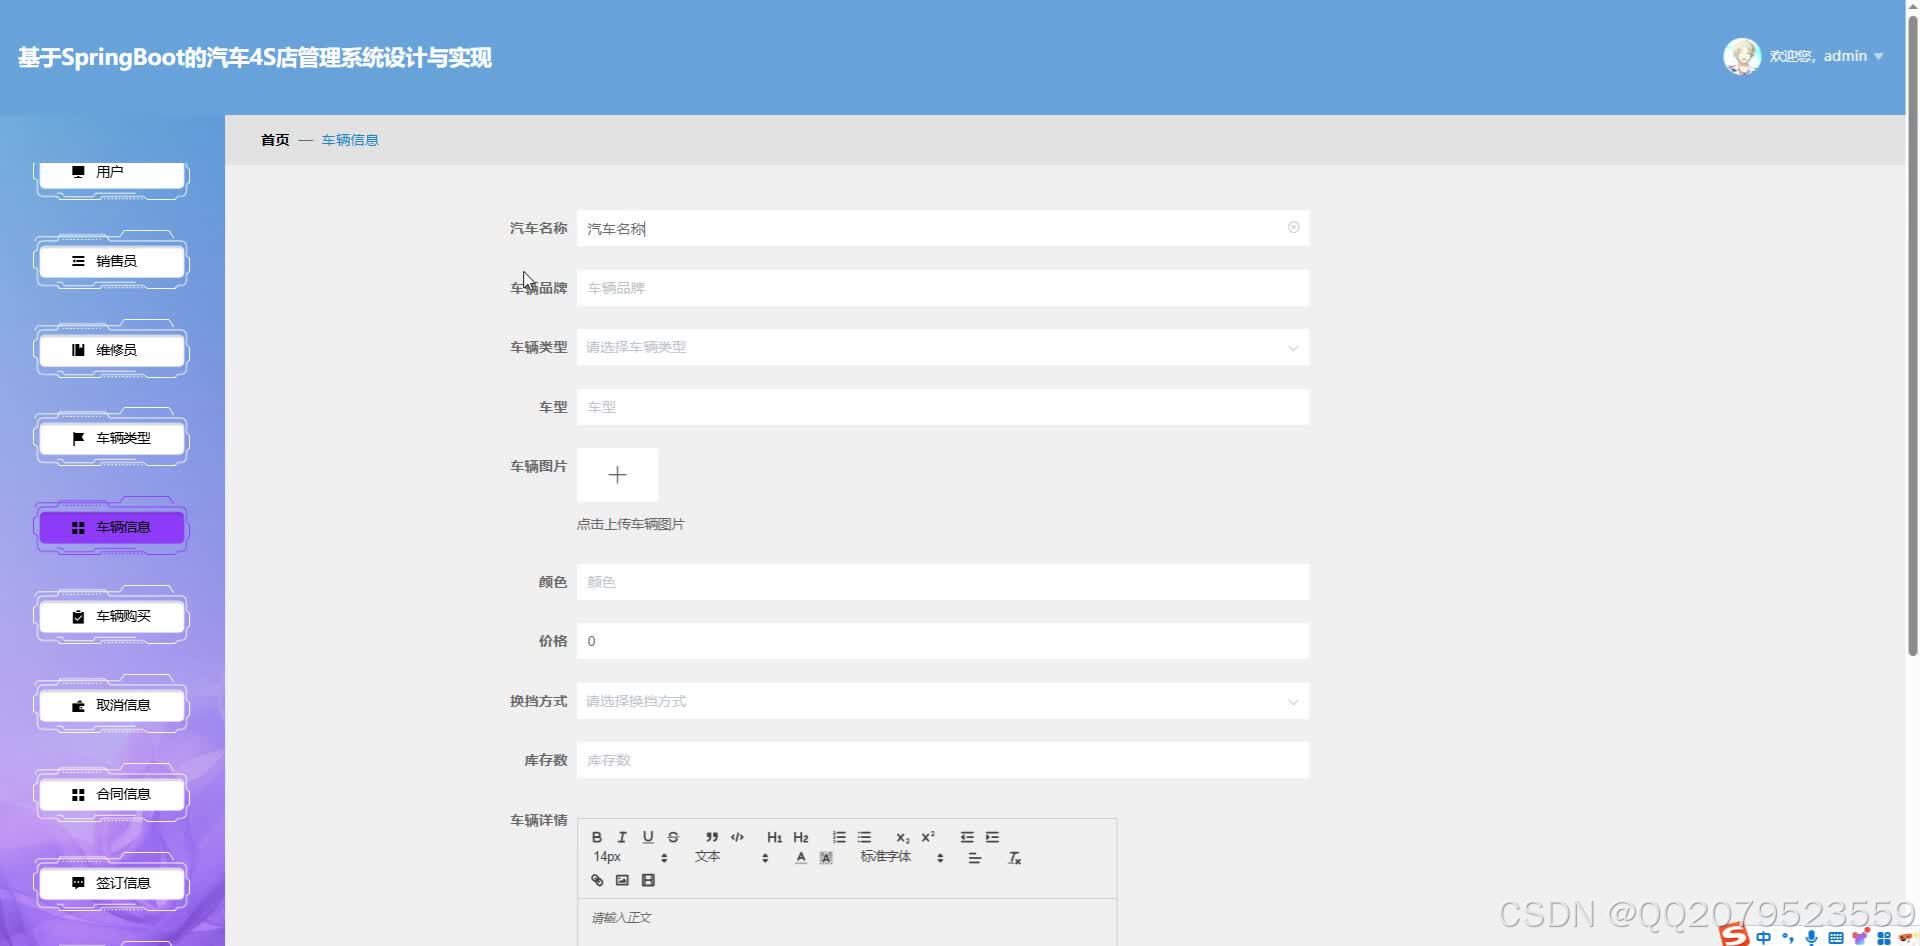The height and width of the screenshot is (946, 1920).
Task: Open the text alignment dropdown
Action: pyautogui.click(x=975, y=858)
